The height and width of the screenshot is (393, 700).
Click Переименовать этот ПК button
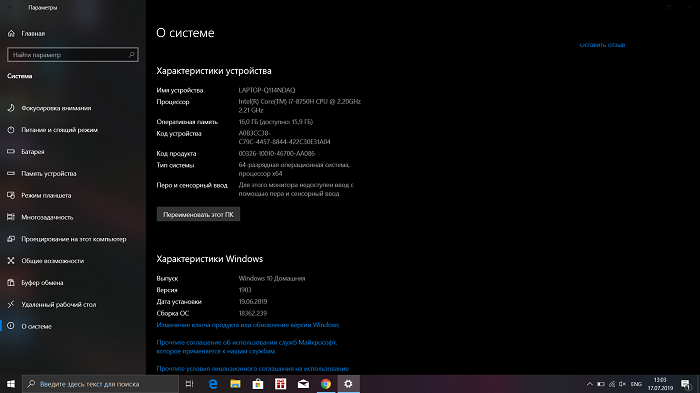(x=198, y=214)
